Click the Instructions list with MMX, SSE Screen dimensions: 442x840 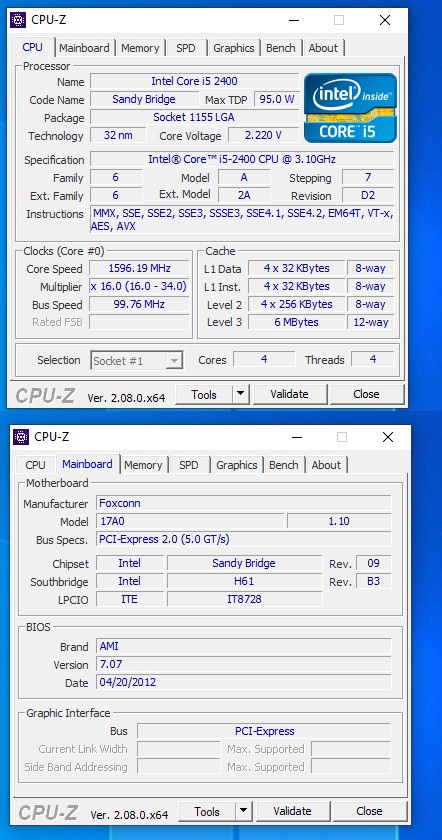tap(242, 220)
